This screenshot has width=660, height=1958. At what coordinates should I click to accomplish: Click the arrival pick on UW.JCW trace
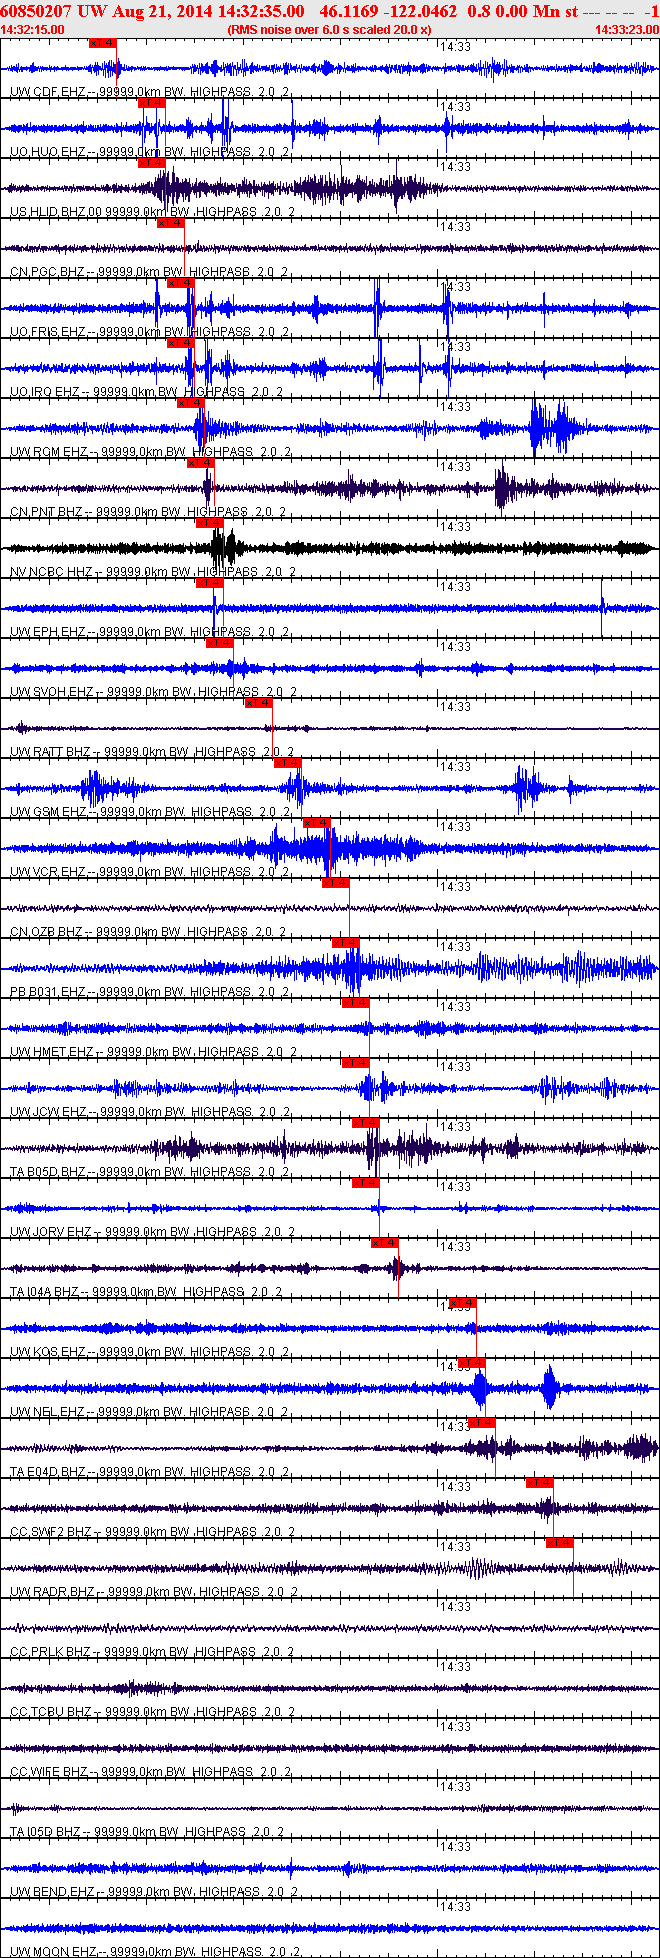pyautogui.click(x=356, y=1063)
